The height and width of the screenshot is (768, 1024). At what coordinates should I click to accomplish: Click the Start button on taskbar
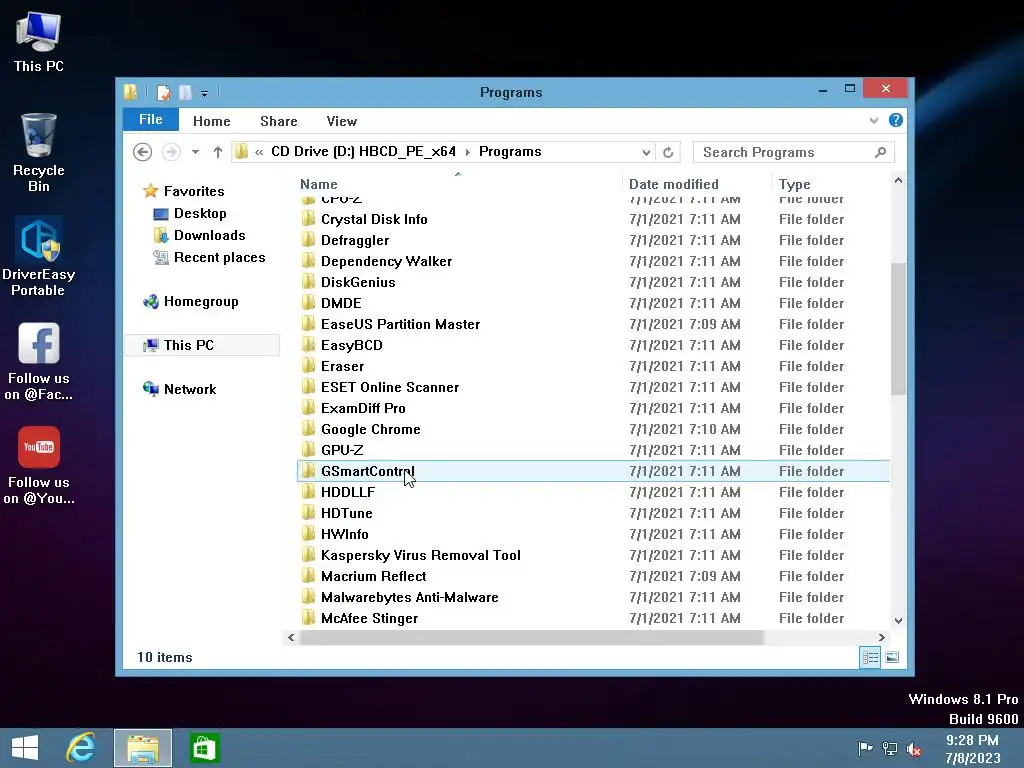(25, 748)
